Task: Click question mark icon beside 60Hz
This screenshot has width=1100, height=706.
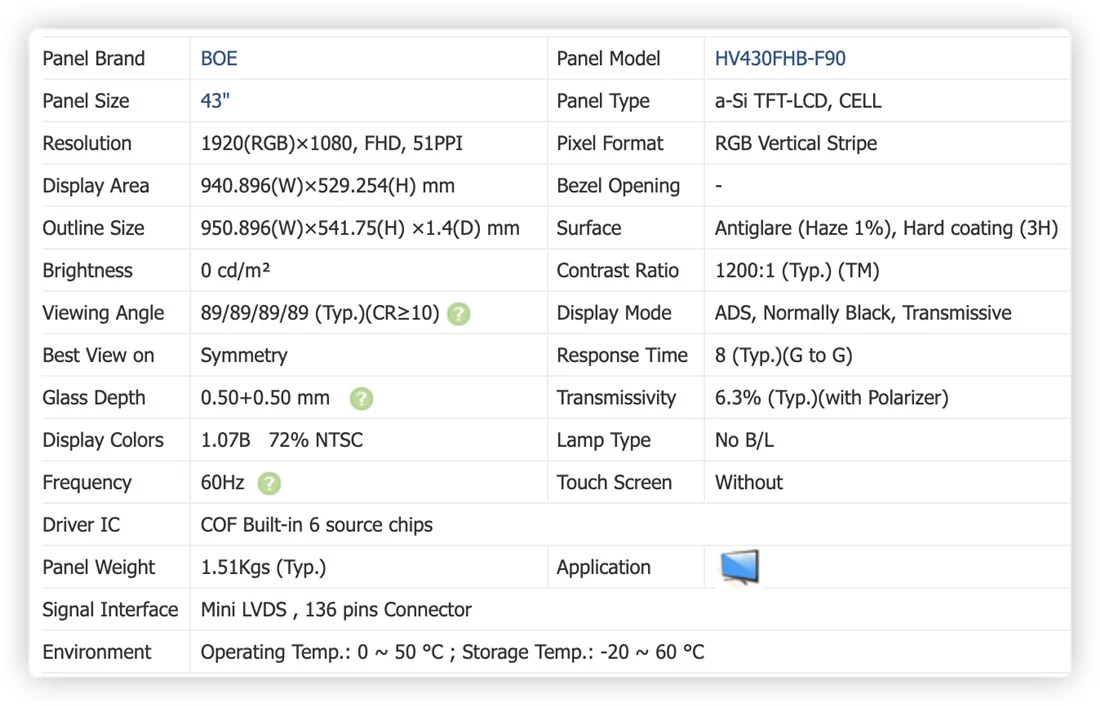Action: pyautogui.click(x=269, y=484)
